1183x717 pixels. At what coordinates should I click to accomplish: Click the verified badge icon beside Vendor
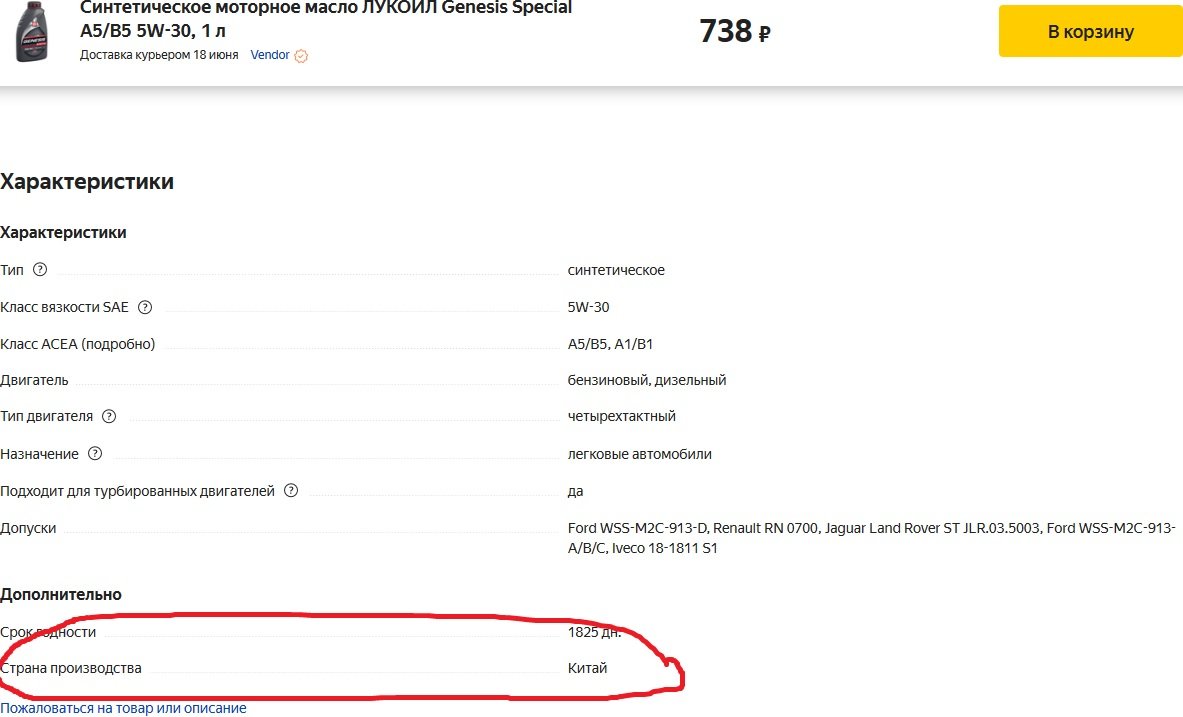point(301,56)
